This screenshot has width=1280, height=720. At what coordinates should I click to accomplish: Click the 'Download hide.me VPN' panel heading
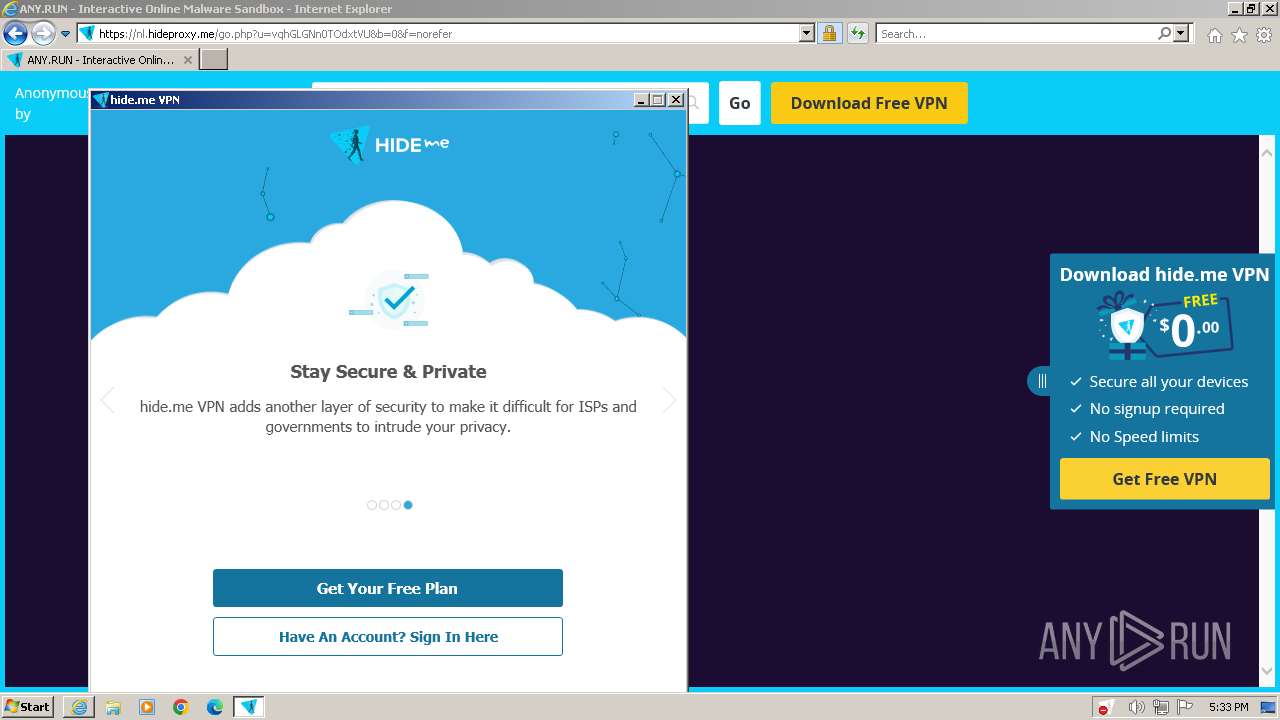coord(1164,275)
